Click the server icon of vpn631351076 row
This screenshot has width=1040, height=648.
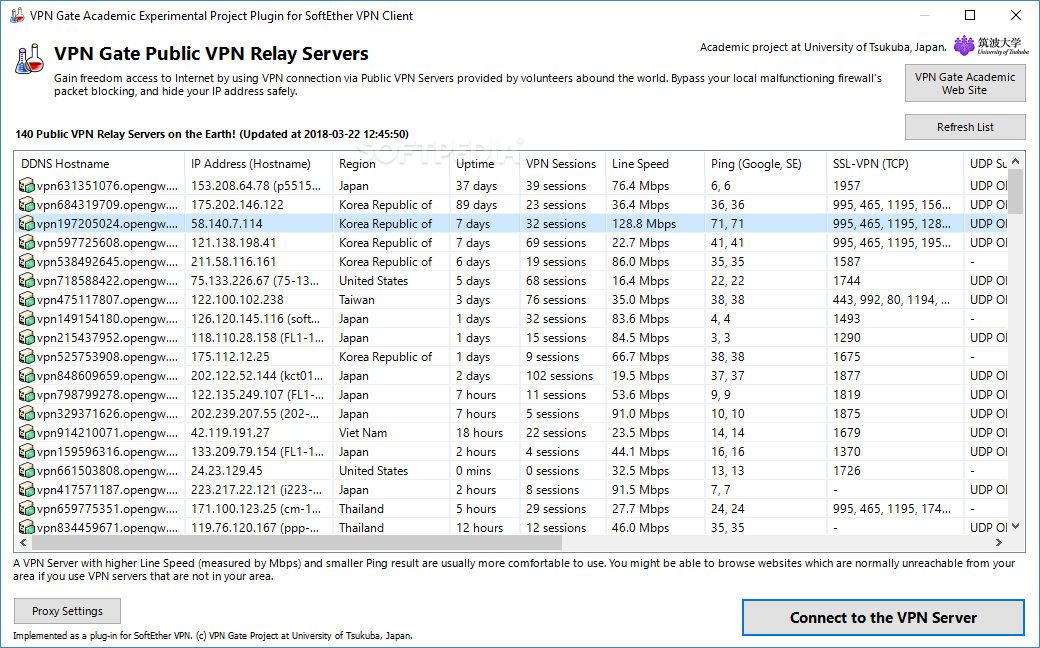27,186
